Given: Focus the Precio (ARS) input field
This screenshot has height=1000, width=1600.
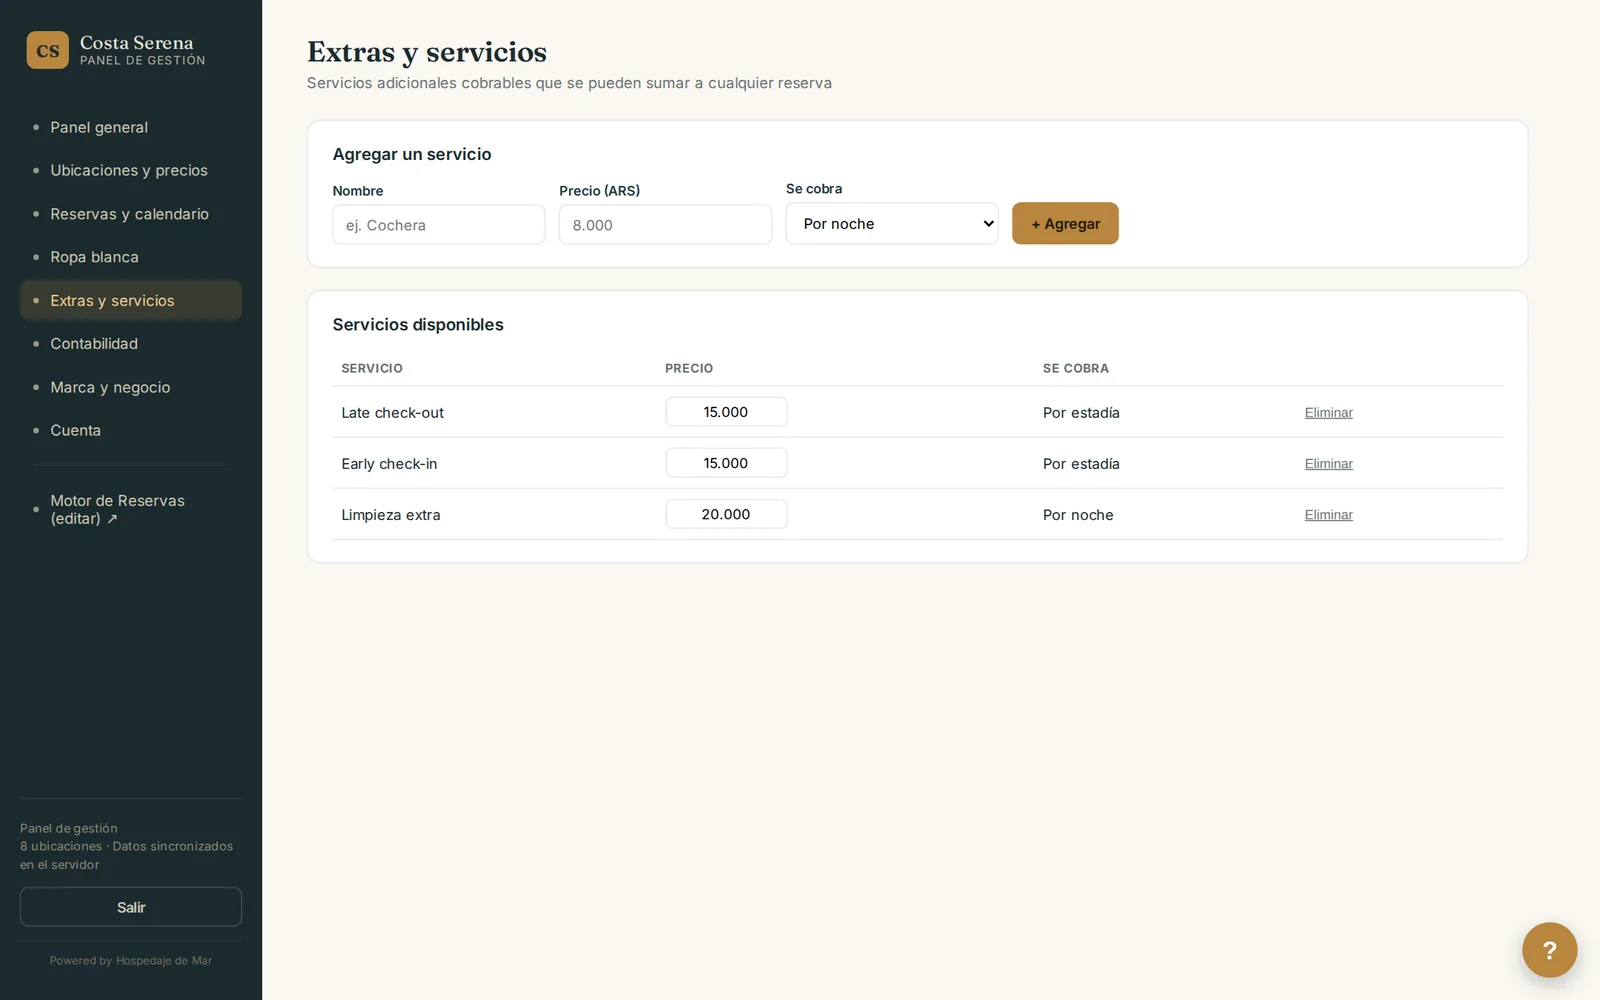Looking at the screenshot, I should pyautogui.click(x=665, y=225).
